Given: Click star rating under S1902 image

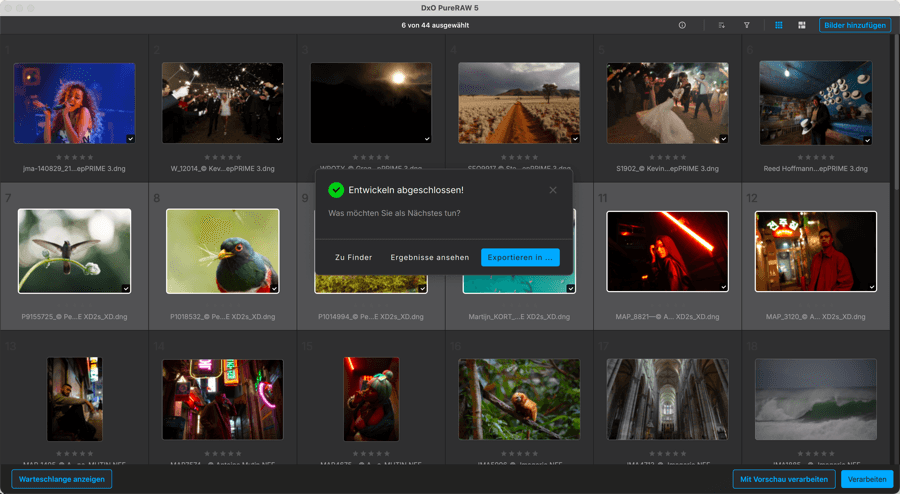Looking at the screenshot, I should click(x=668, y=157).
